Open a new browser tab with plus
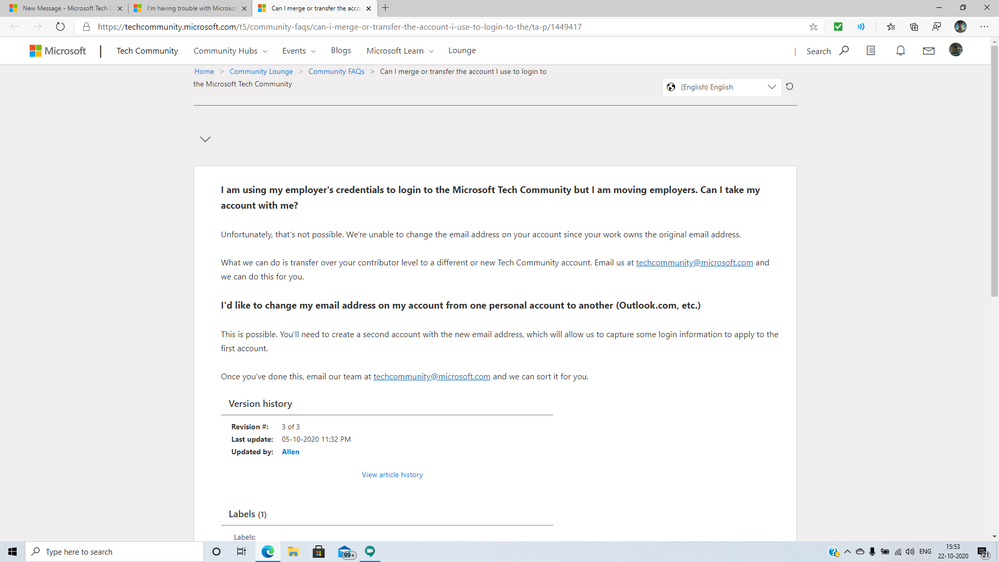Viewport: 999px width, 562px height. (x=385, y=8)
